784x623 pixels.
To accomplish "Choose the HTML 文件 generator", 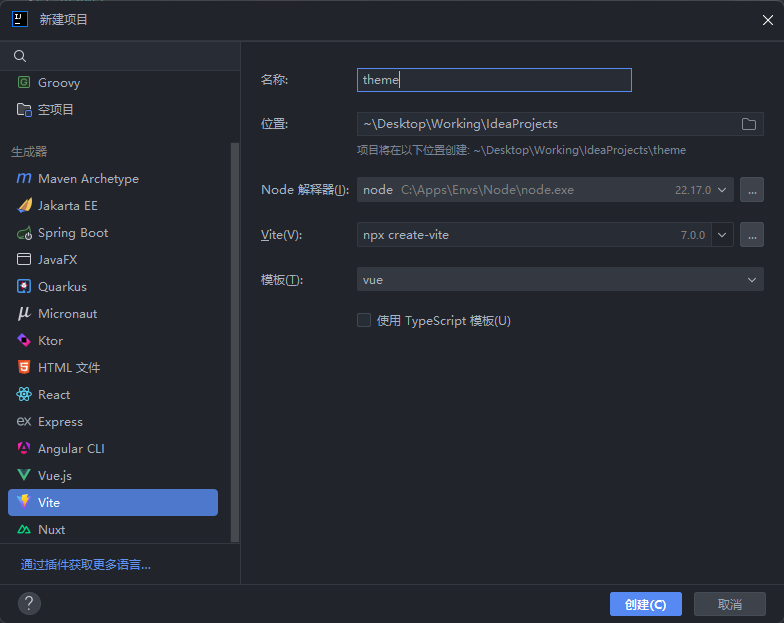I will [113, 368].
